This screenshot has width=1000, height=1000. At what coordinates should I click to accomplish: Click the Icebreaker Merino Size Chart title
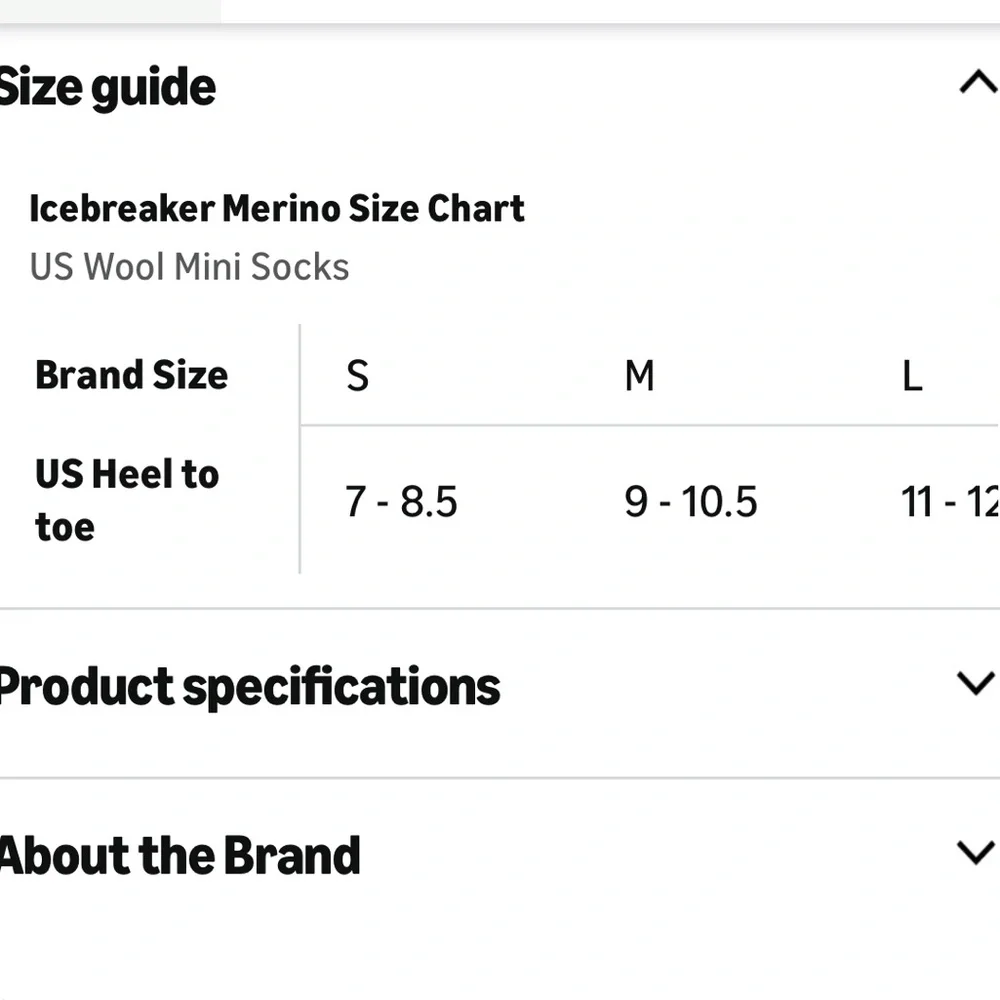[x=277, y=209]
